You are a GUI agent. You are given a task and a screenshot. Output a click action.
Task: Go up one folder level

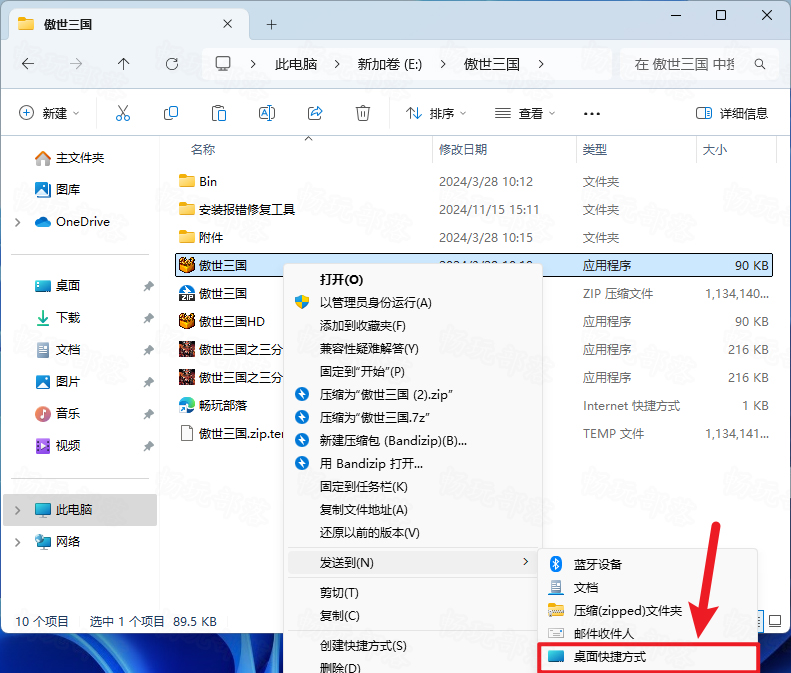pyautogui.click(x=124, y=64)
